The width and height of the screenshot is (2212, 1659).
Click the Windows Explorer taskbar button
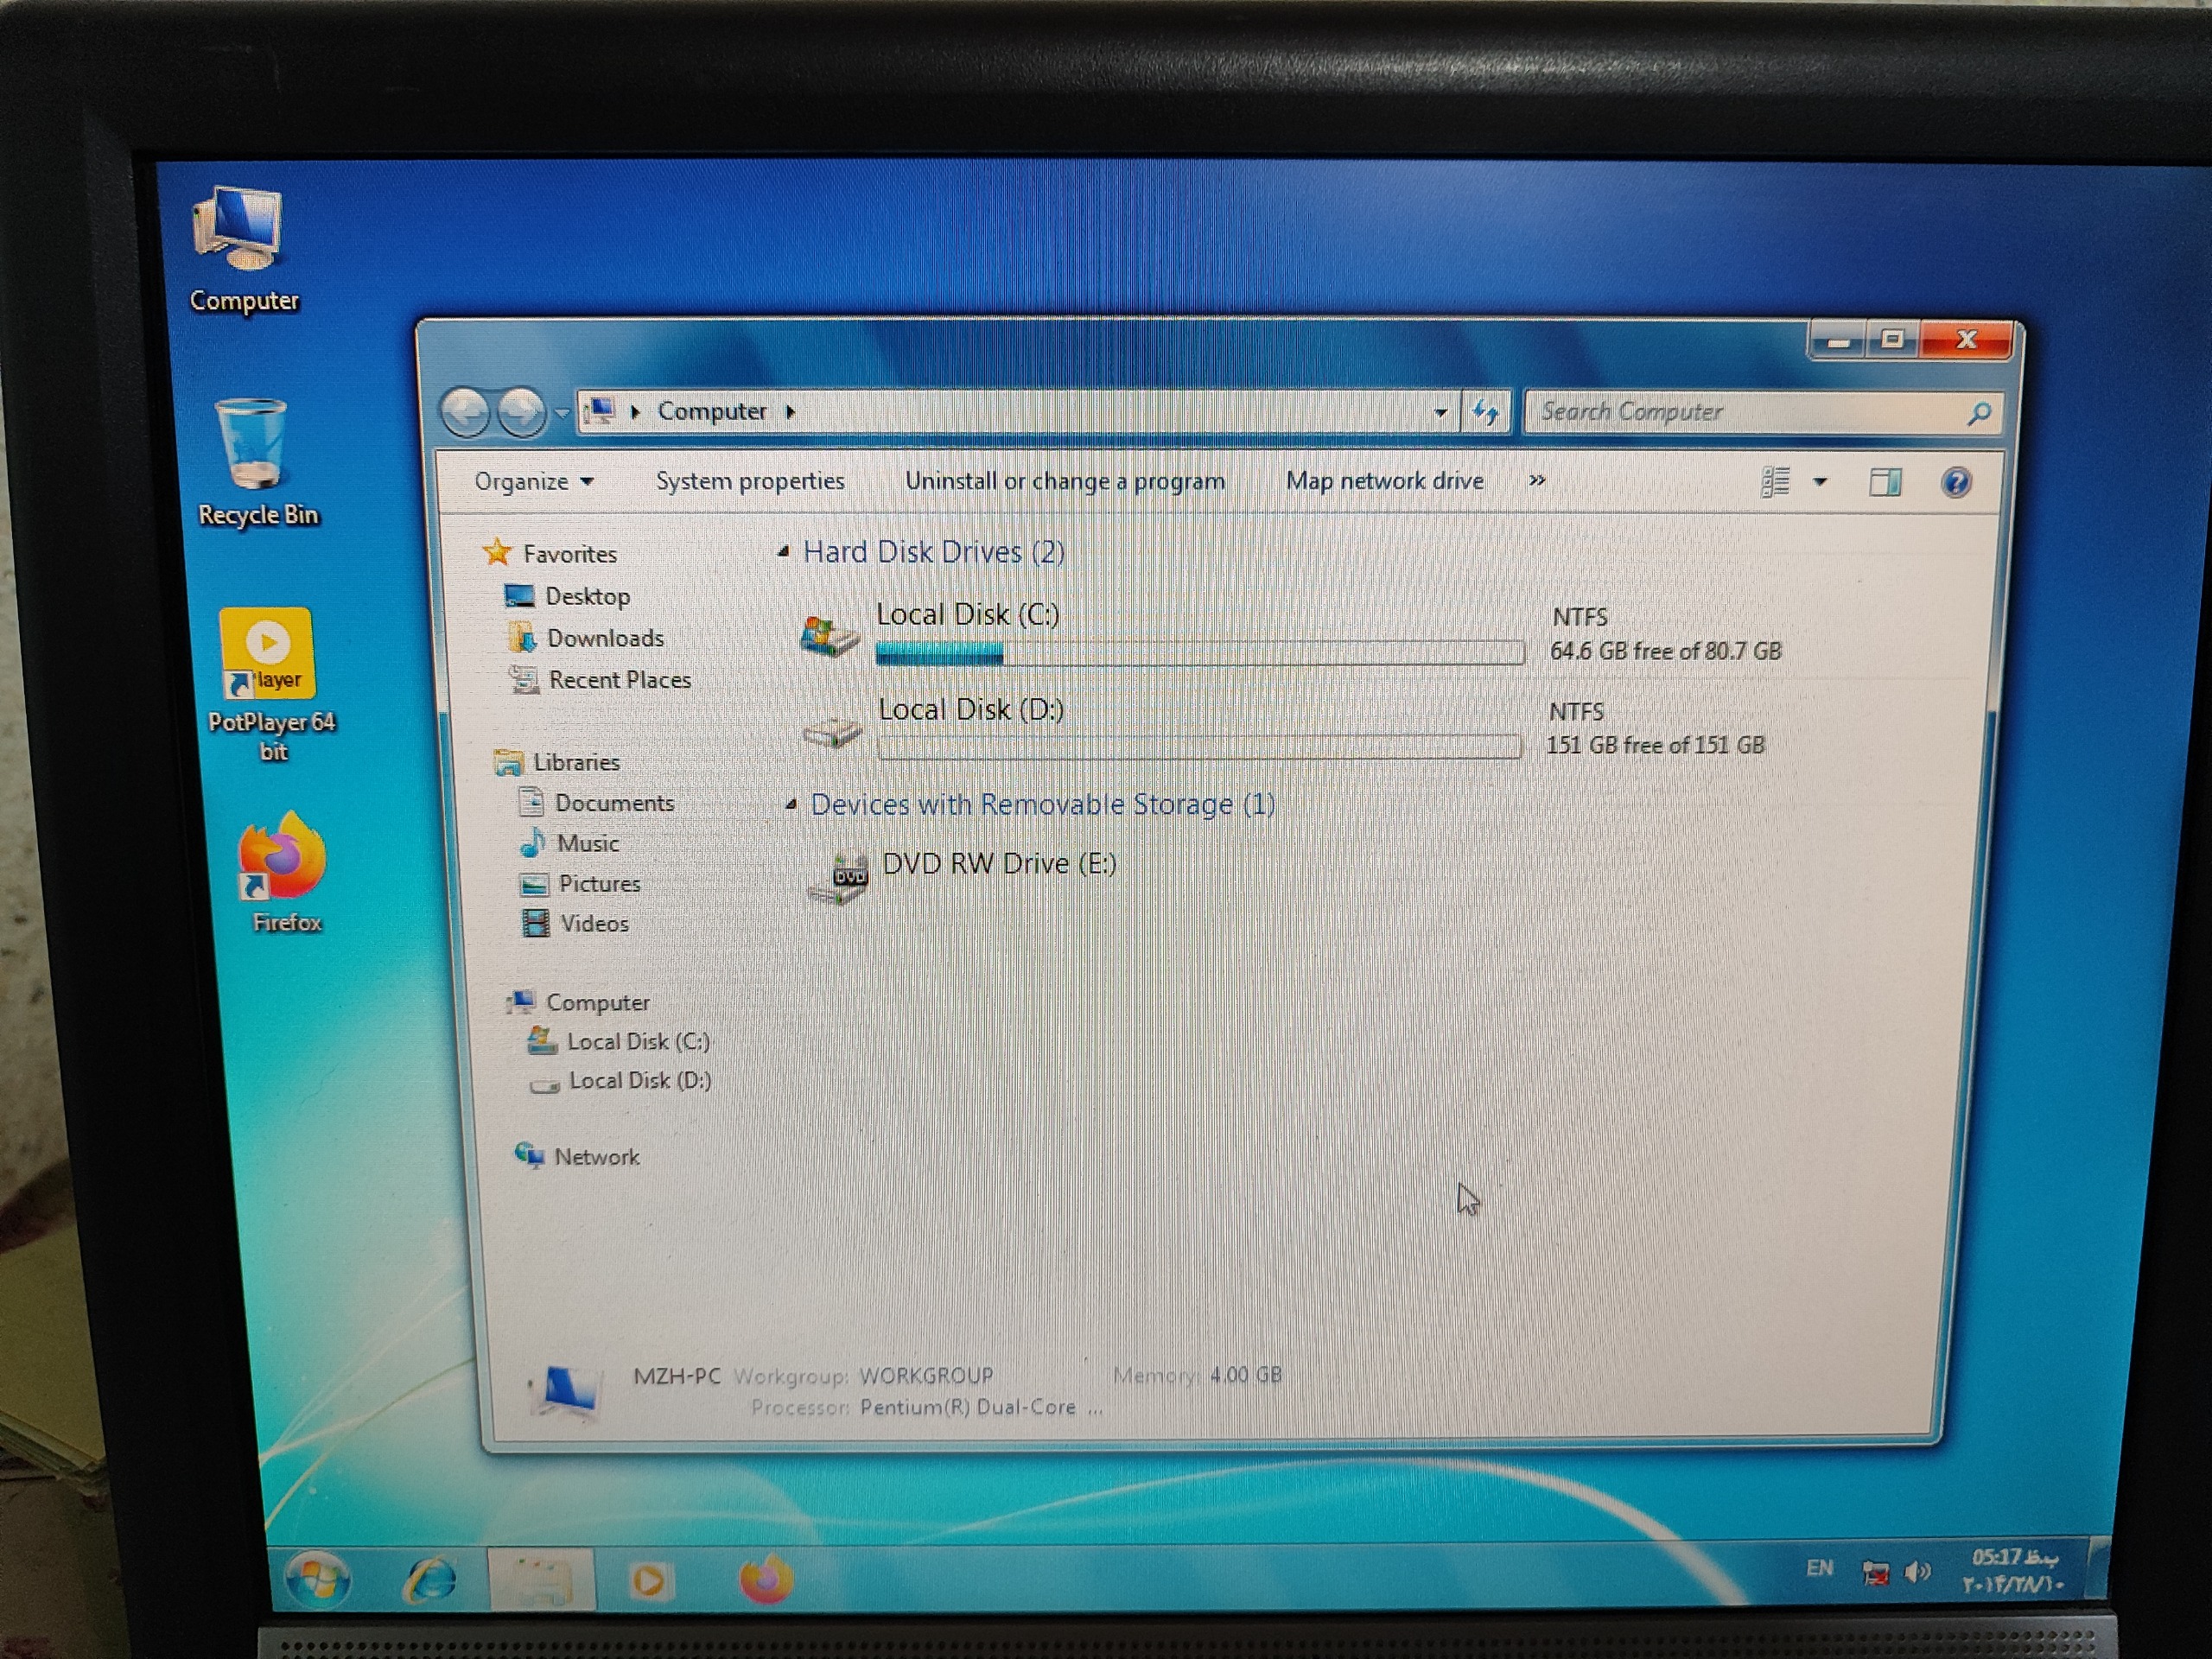pyautogui.click(x=542, y=1580)
